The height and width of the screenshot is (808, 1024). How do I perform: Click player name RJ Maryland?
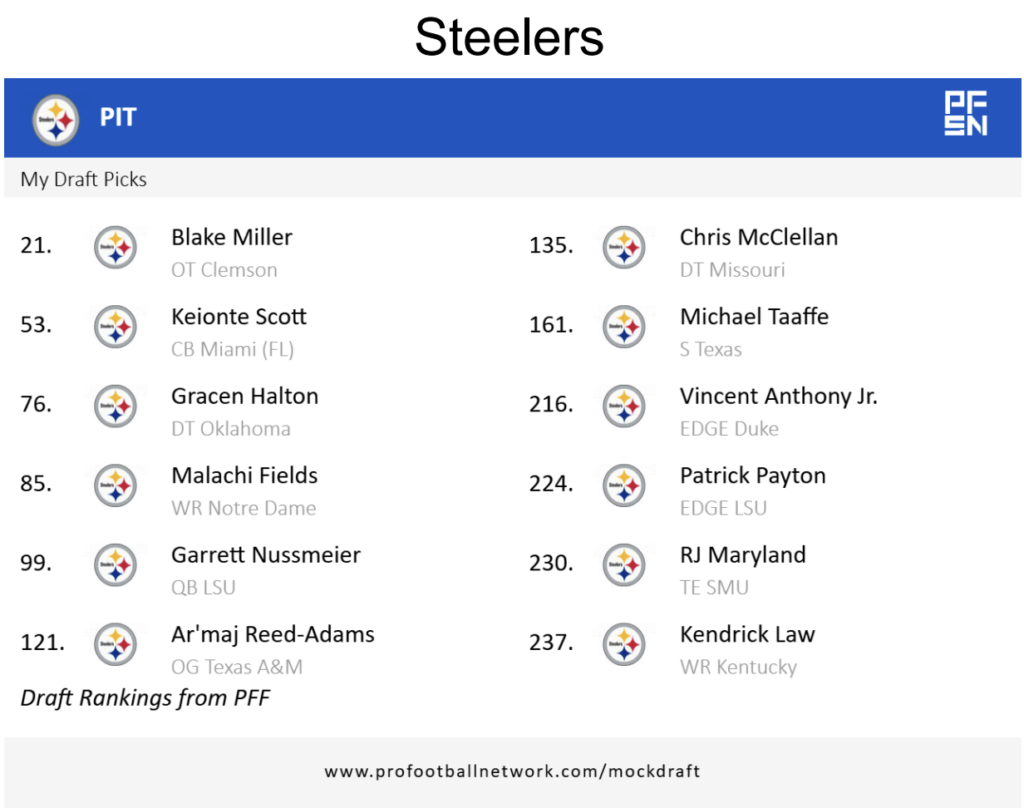pyautogui.click(x=742, y=555)
